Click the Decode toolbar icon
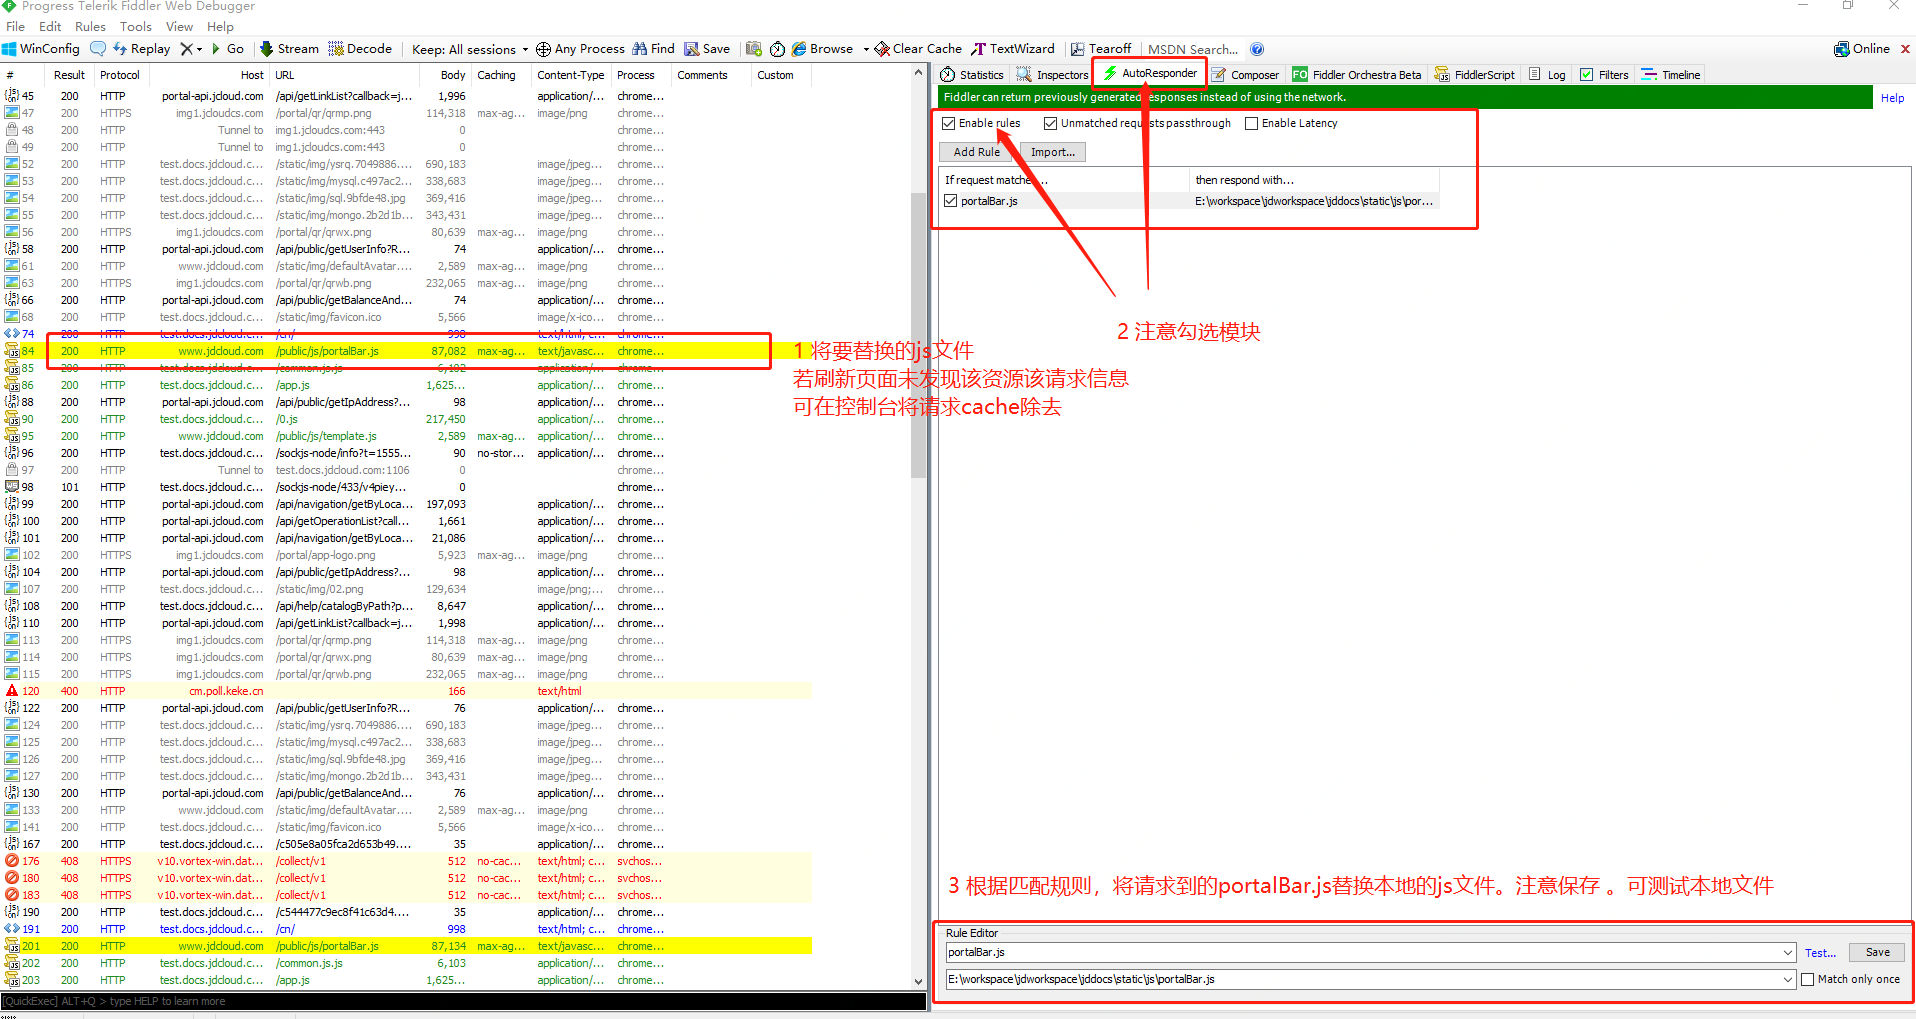The image size is (1916, 1019). point(360,48)
